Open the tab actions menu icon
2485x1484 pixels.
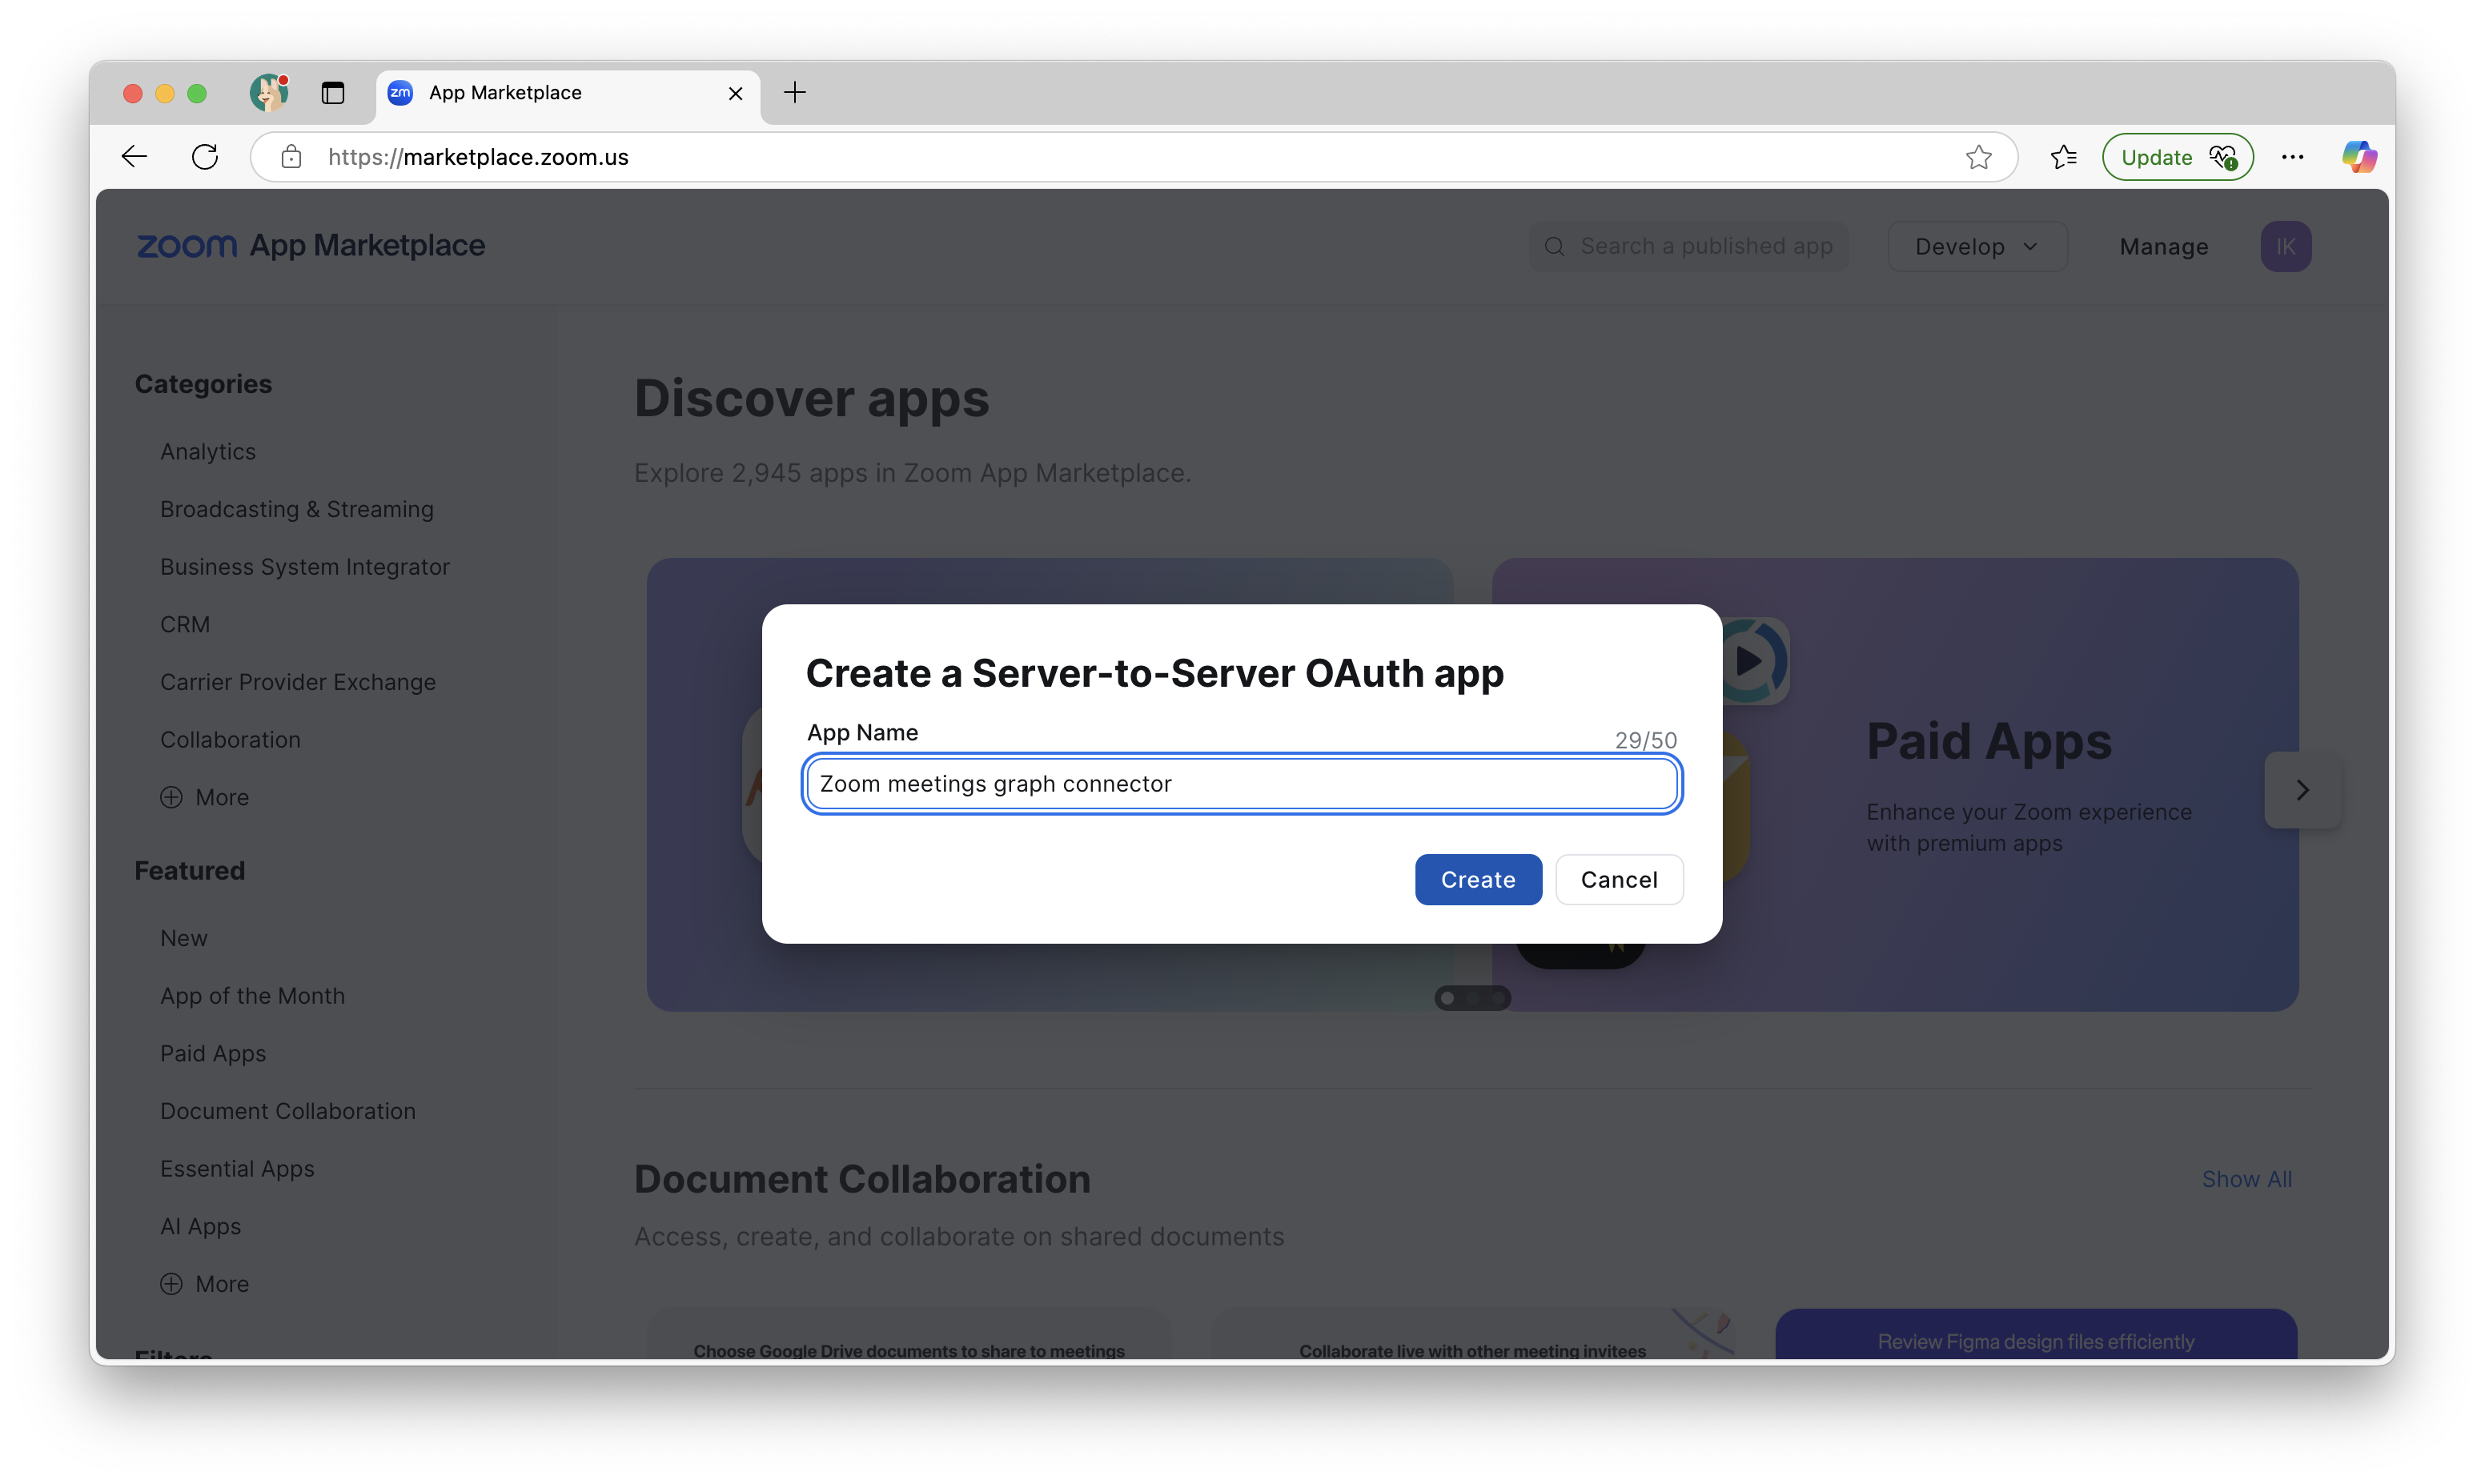[333, 93]
